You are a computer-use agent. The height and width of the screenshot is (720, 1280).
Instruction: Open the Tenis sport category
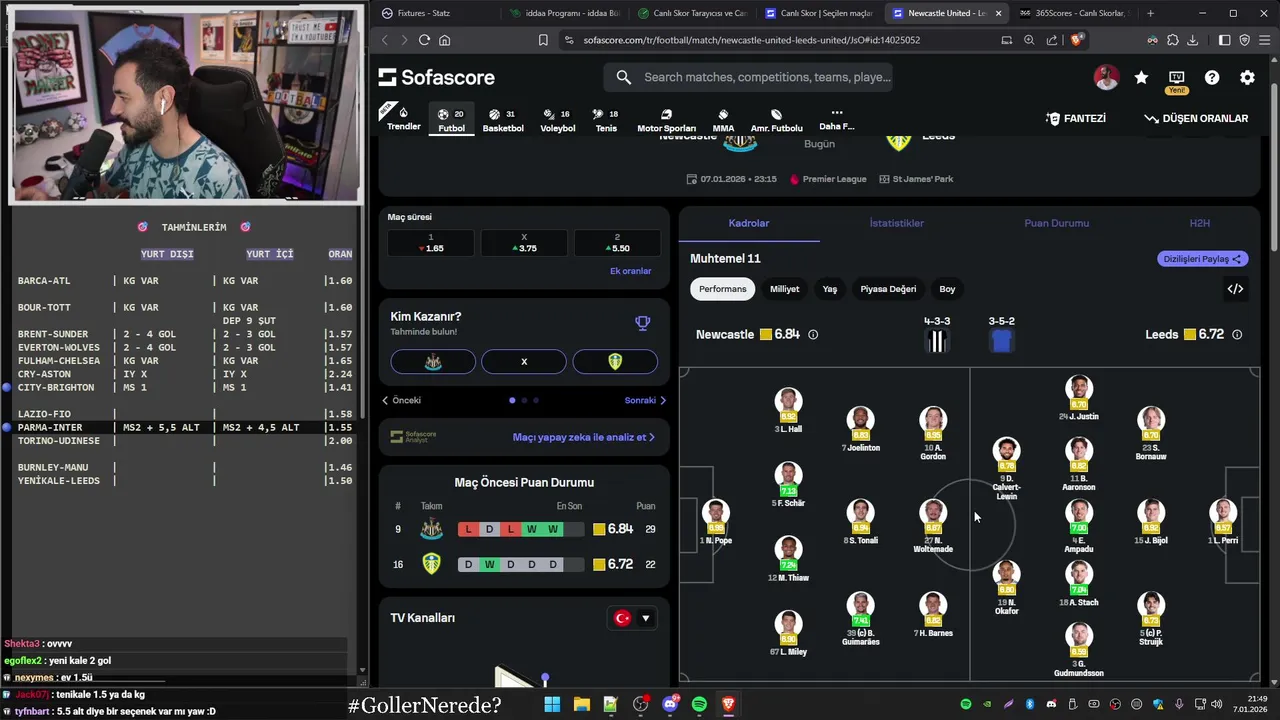pos(606,120)
